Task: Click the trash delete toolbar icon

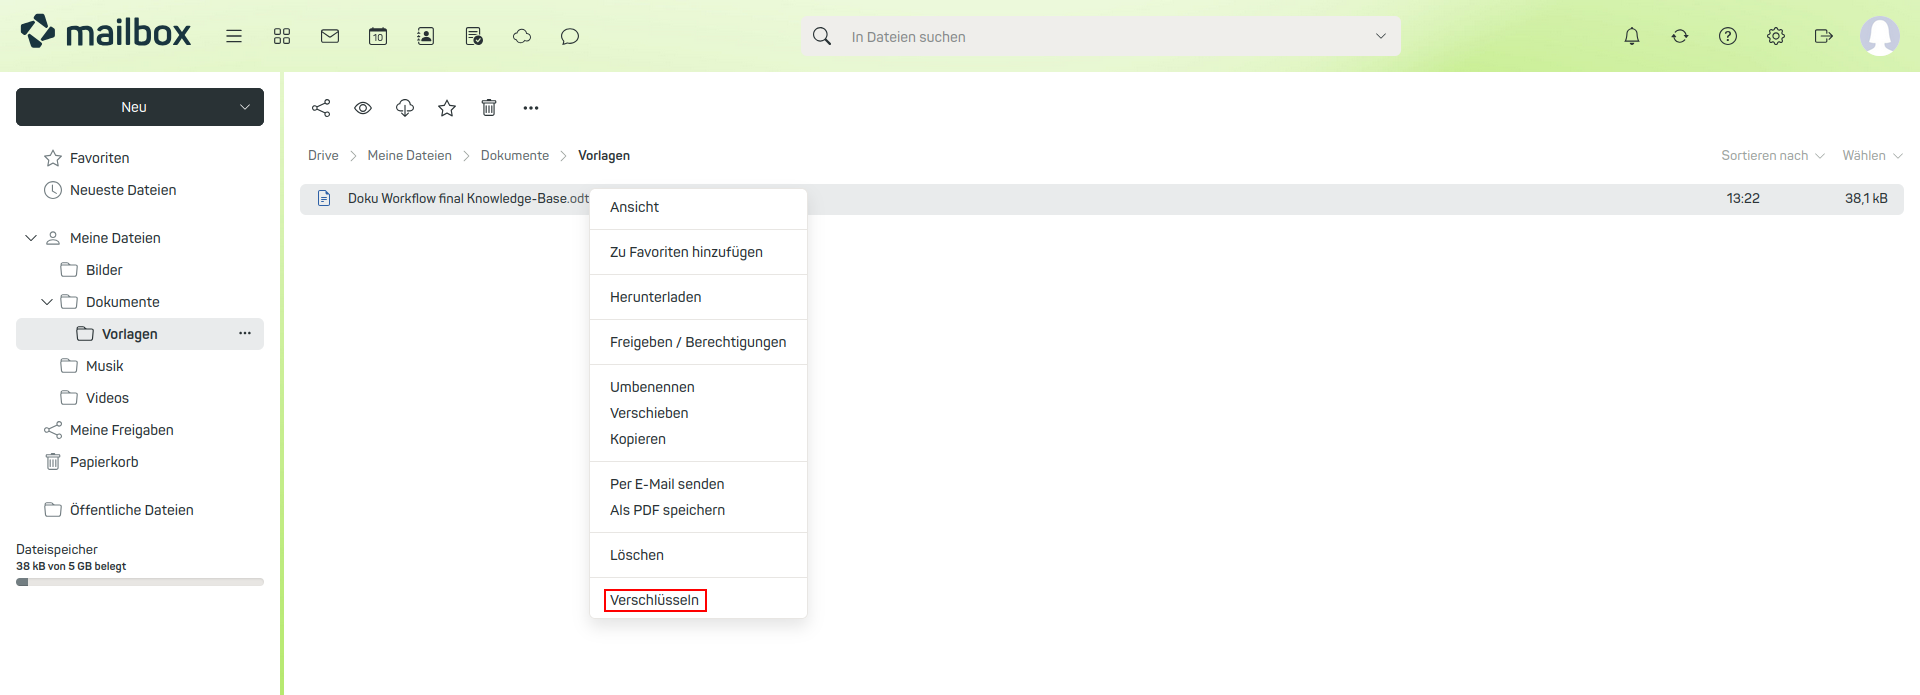Action: 489,108
